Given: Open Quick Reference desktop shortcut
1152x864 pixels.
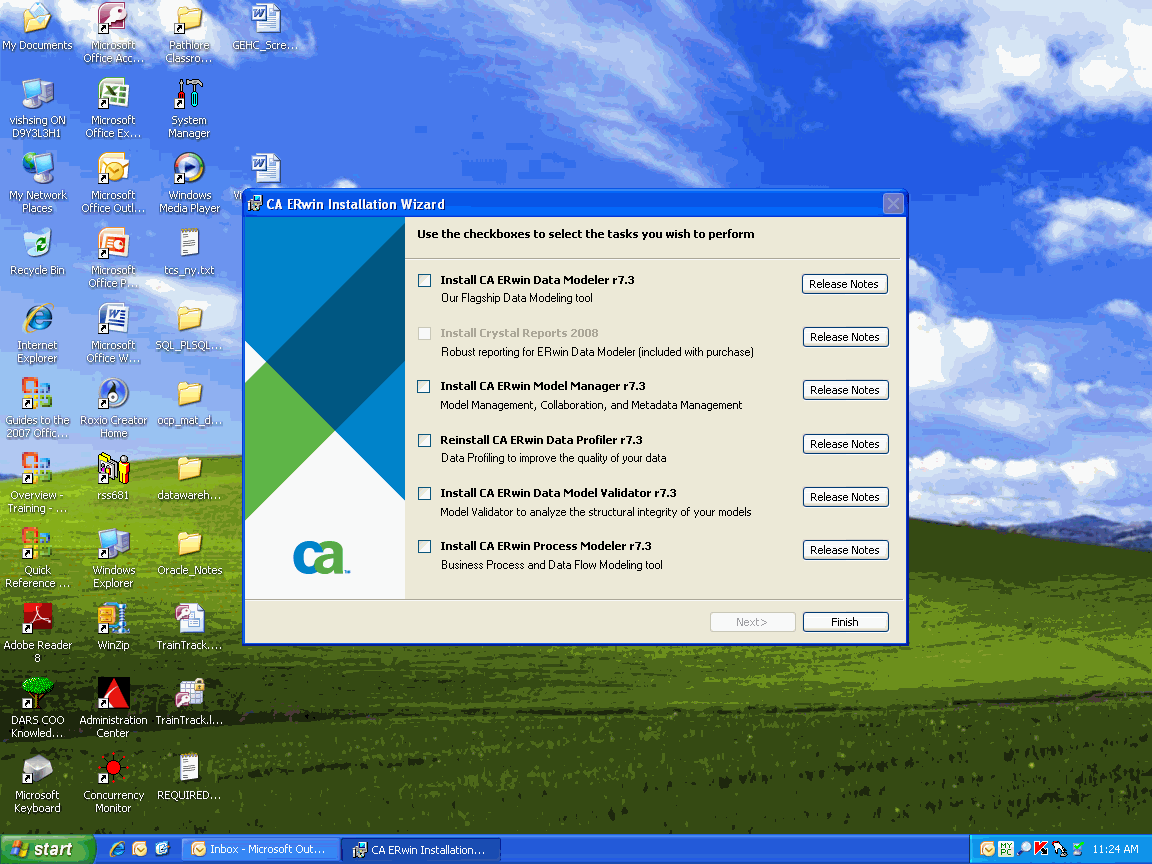Looking at the screenshot, I should tap(37, 557).
